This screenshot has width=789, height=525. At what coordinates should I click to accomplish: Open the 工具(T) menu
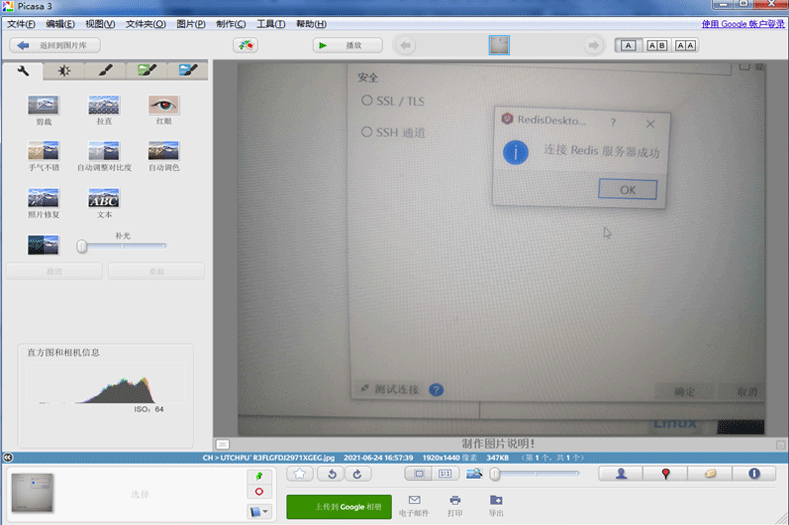pos(271,24)
